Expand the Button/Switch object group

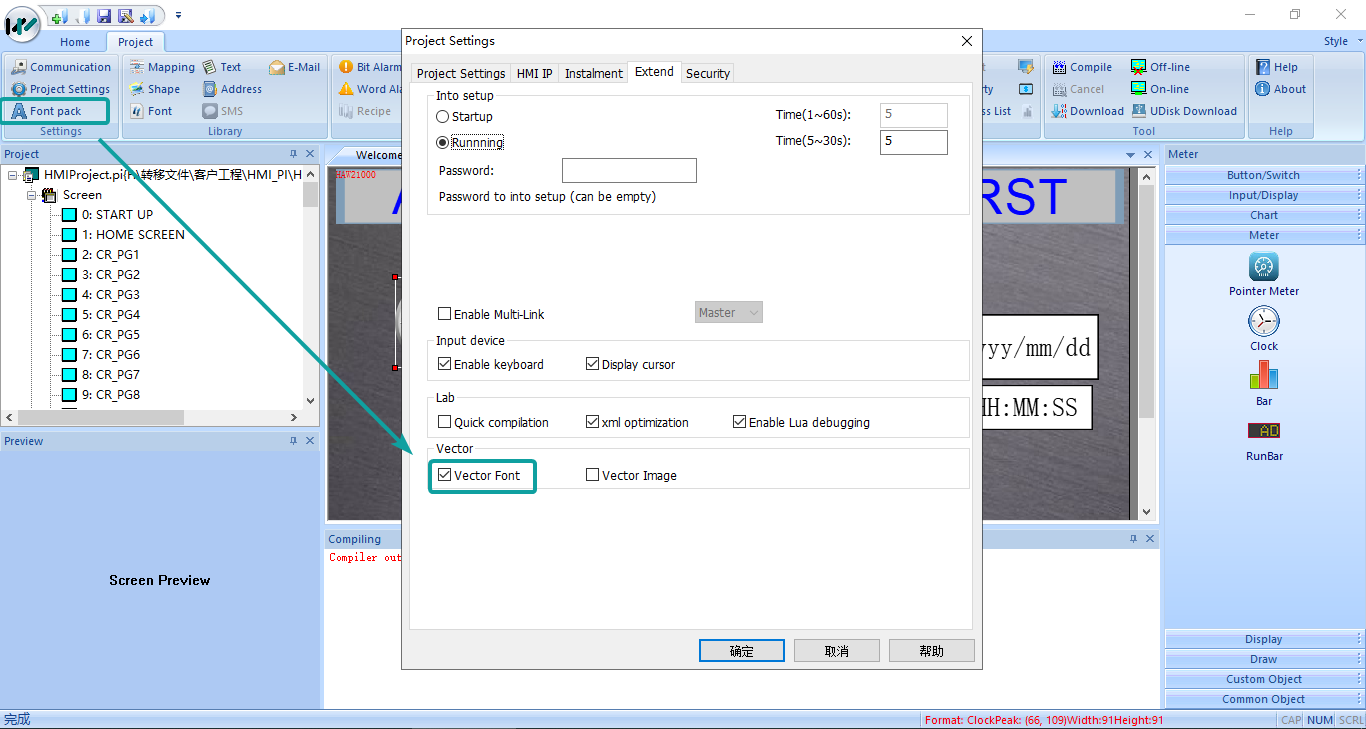click(1264, 175)
